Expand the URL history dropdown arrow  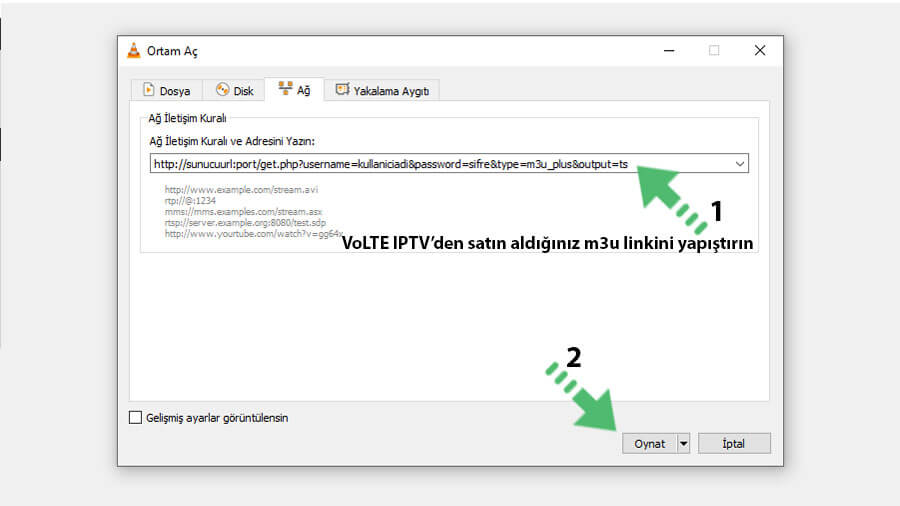pos(740,164)
